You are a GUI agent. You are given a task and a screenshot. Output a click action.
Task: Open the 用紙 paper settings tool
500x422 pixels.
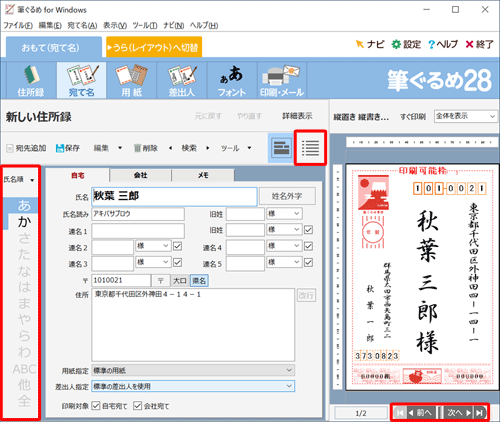tap(132, 80)
